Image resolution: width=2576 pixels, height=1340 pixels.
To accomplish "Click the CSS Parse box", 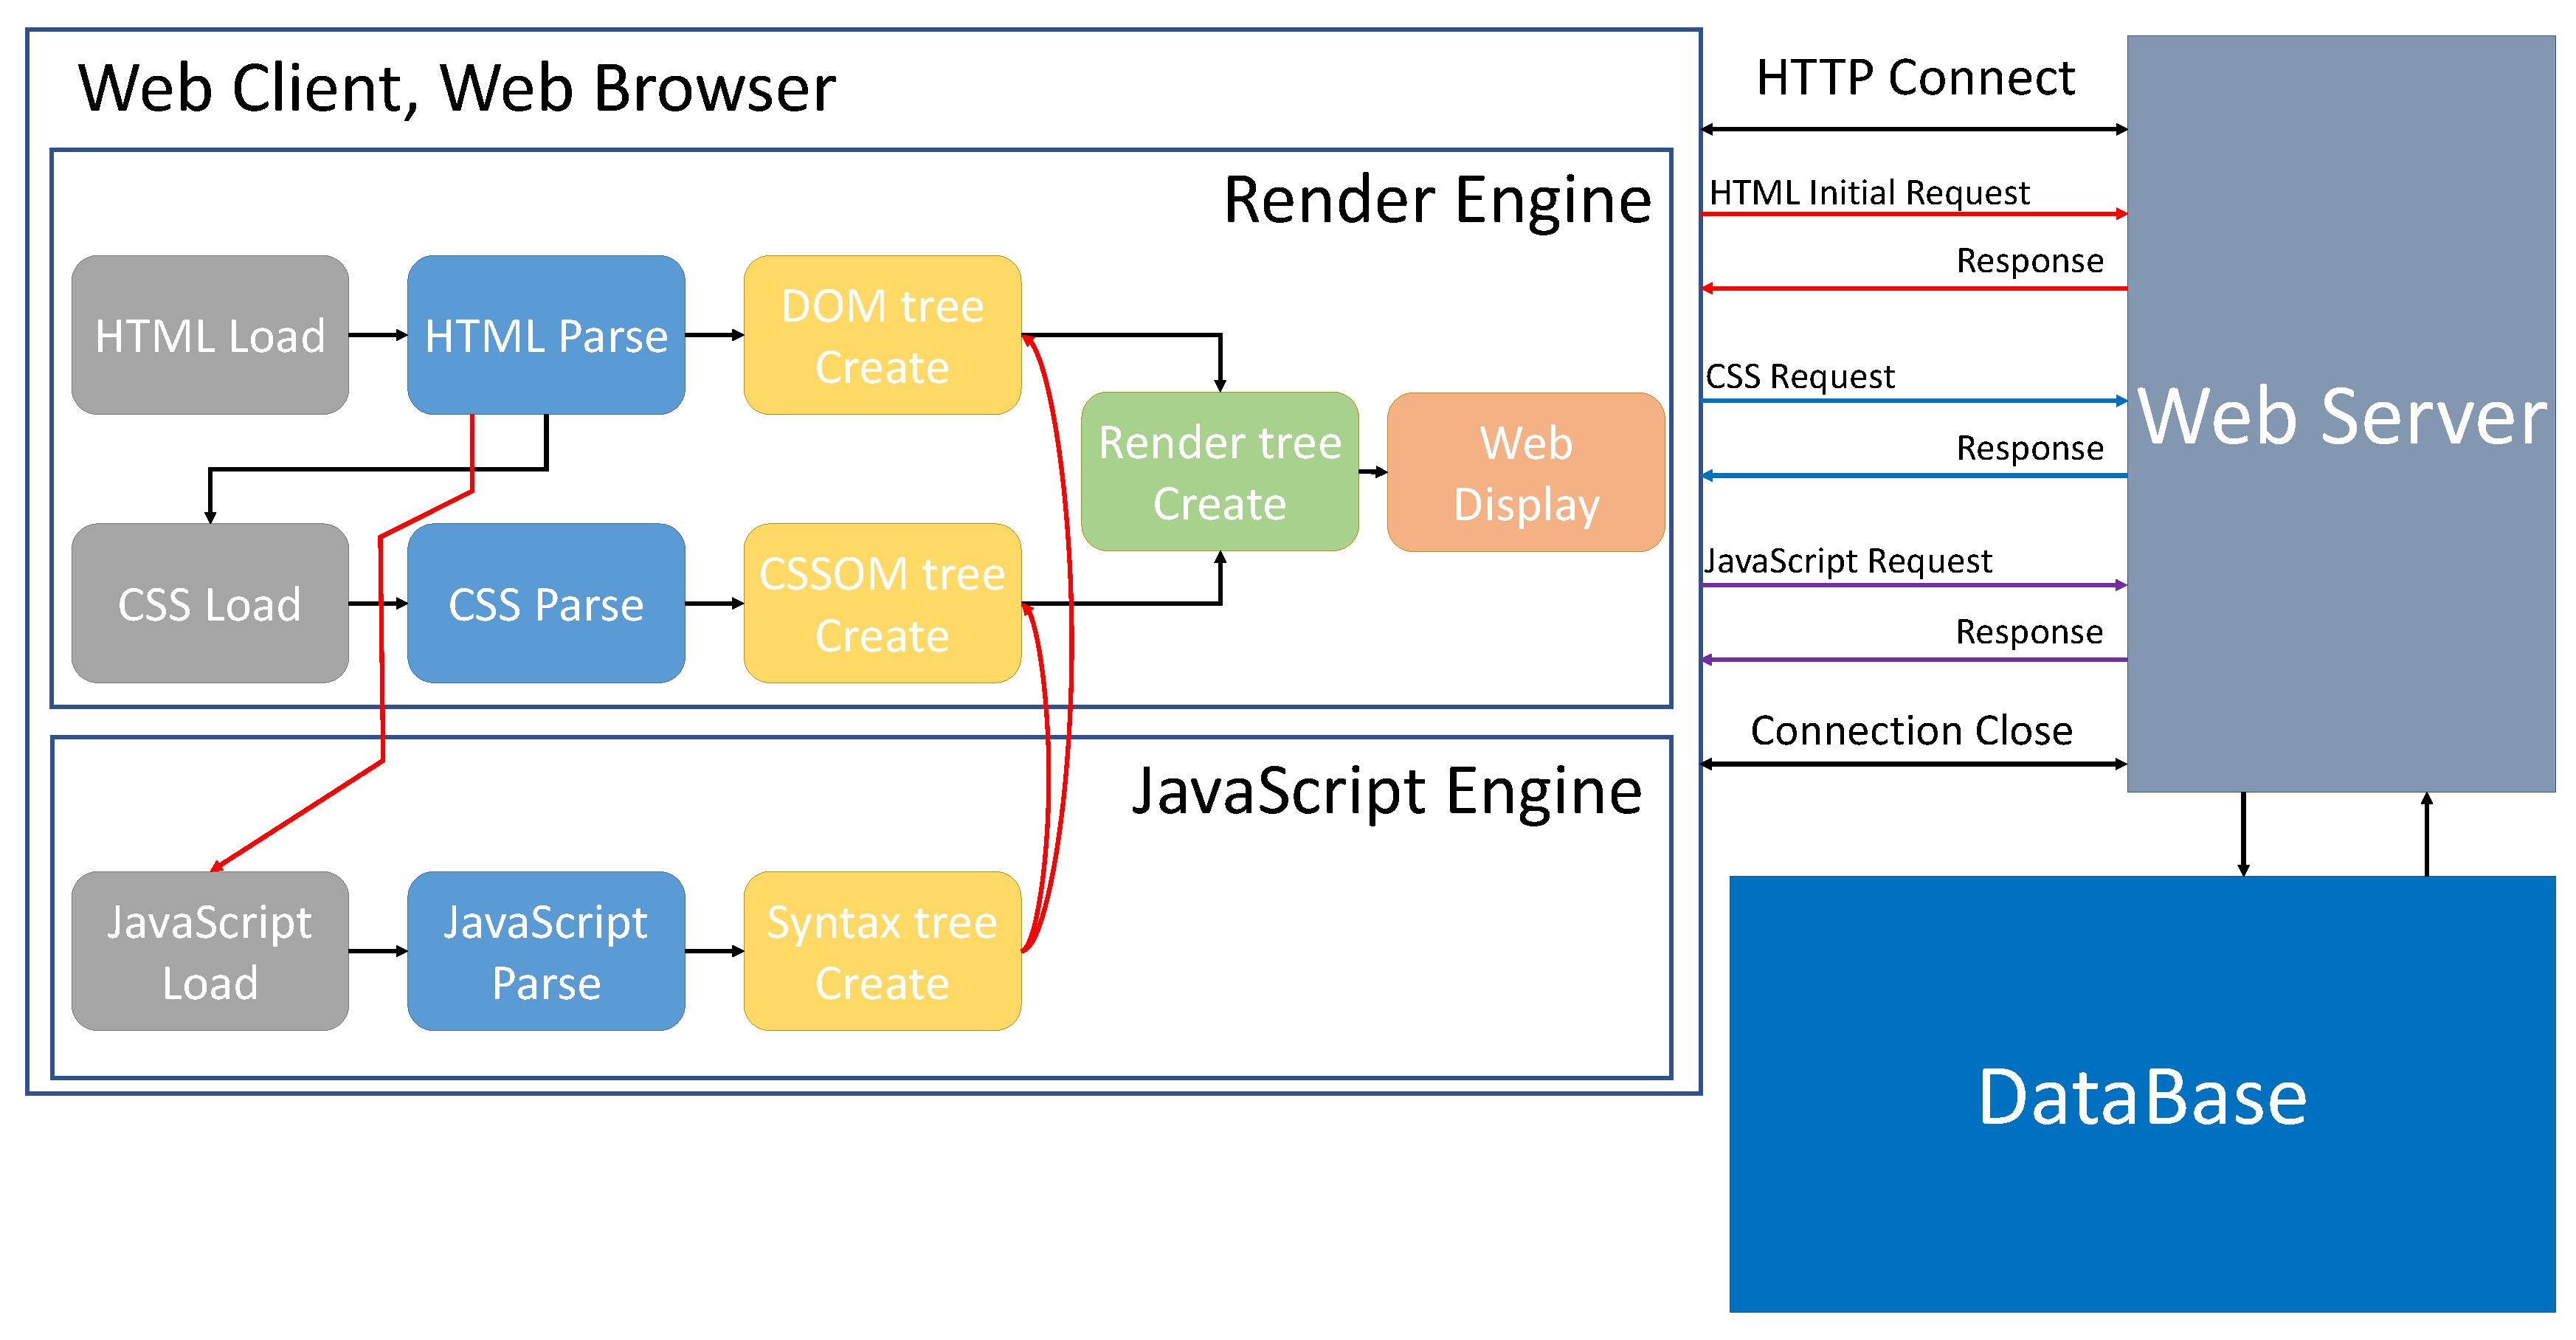I will [x=546, y=603].
